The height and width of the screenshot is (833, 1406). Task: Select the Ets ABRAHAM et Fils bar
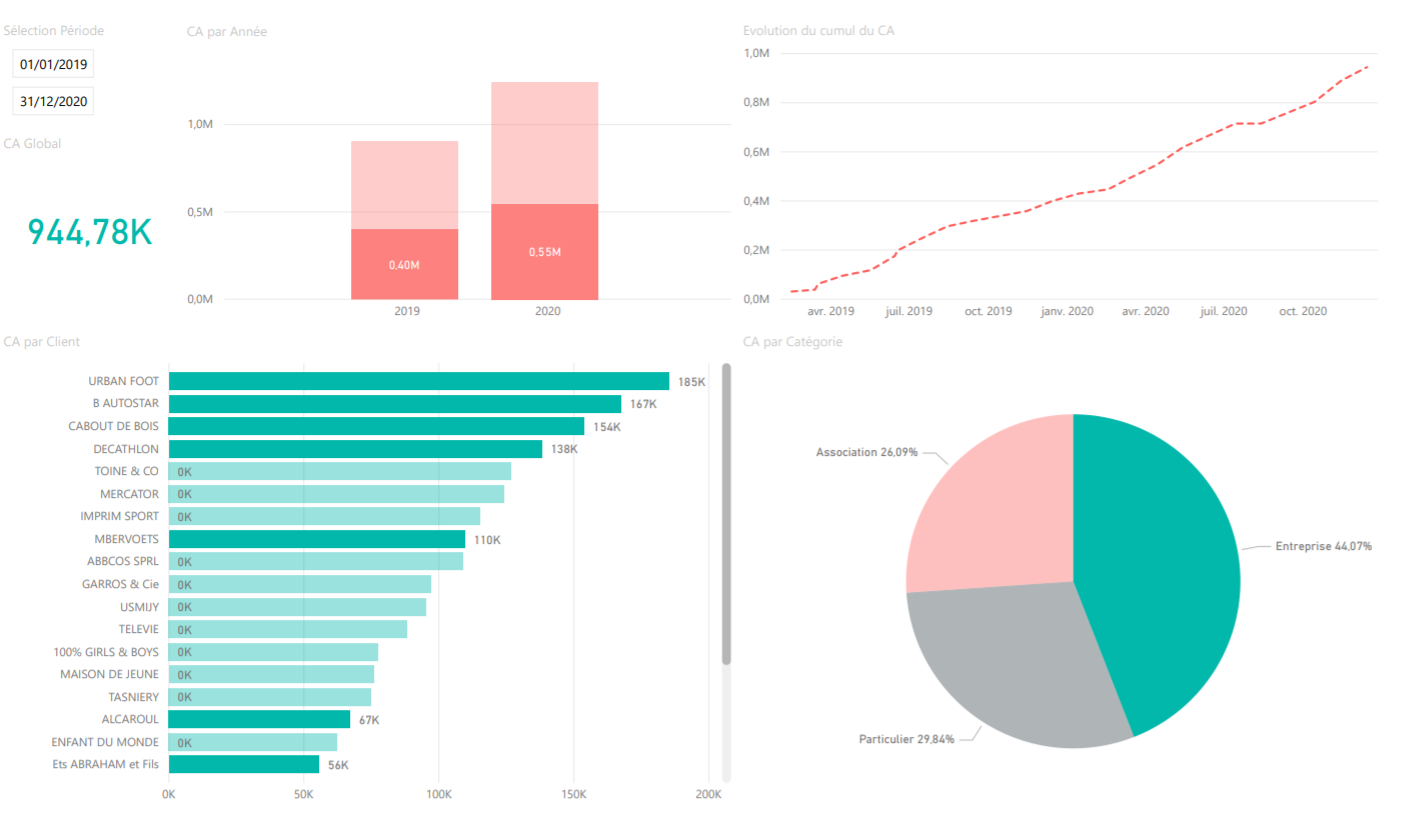243,764
